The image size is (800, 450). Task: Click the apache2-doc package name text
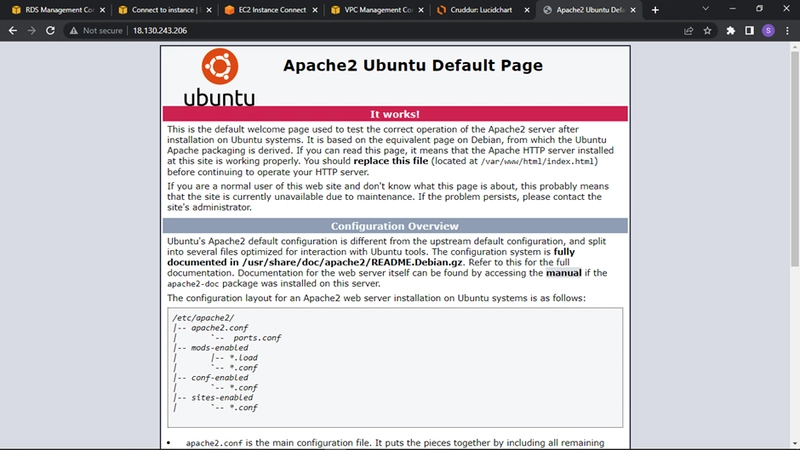point(193,284)
